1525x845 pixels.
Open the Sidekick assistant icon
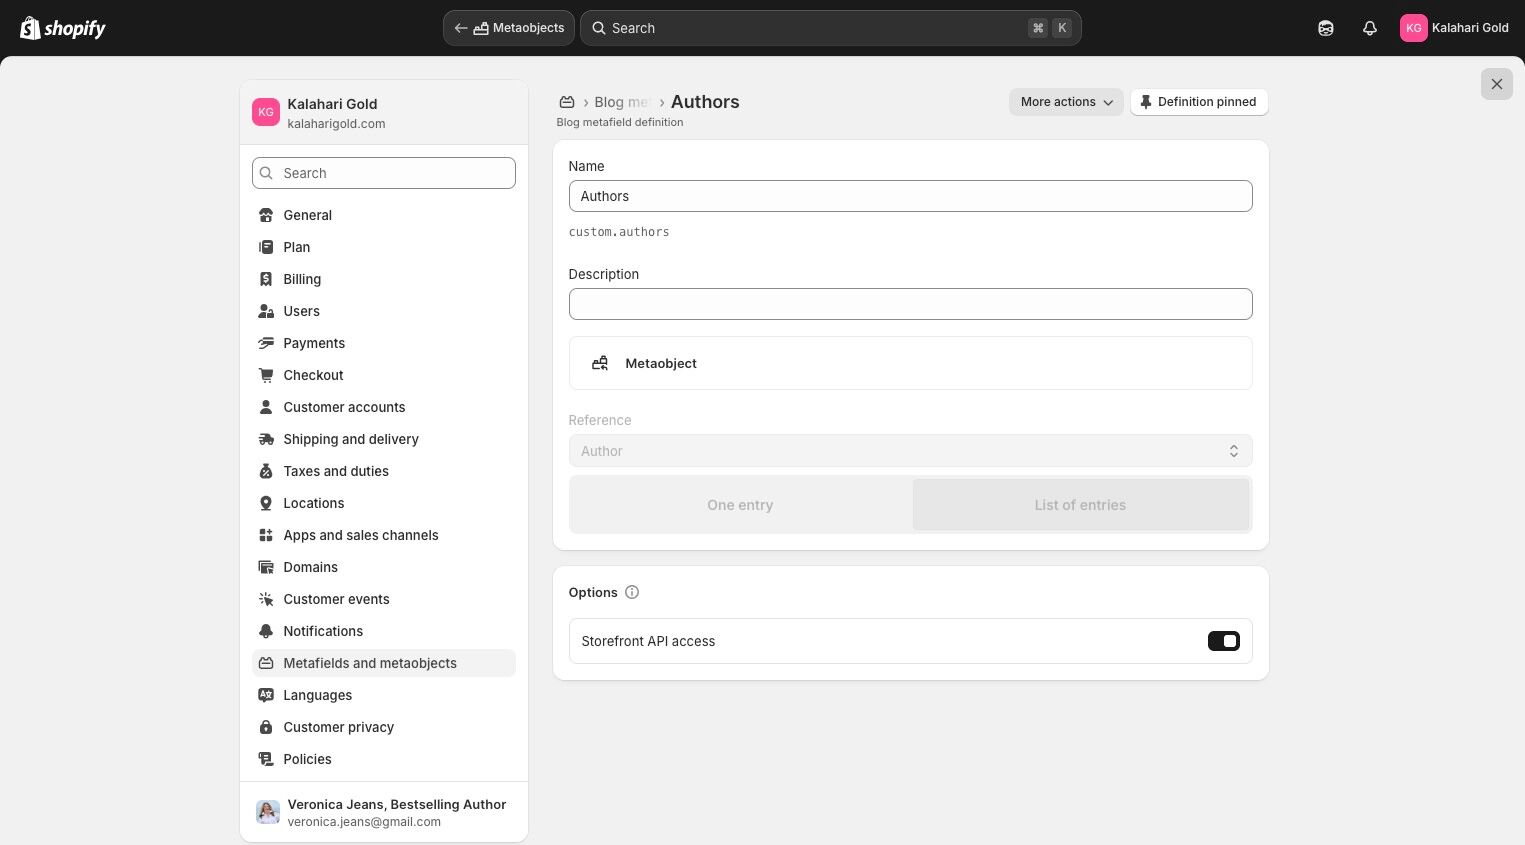[x=1326, y=28]
